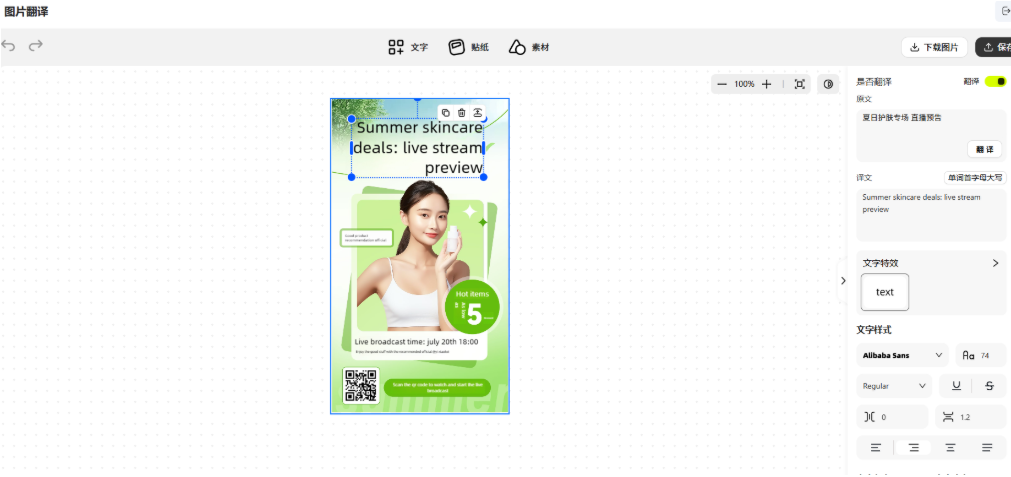The height and width of the screenshot is (477, 1011).
Task: Duplicate the selected text box
Action: 446,113
